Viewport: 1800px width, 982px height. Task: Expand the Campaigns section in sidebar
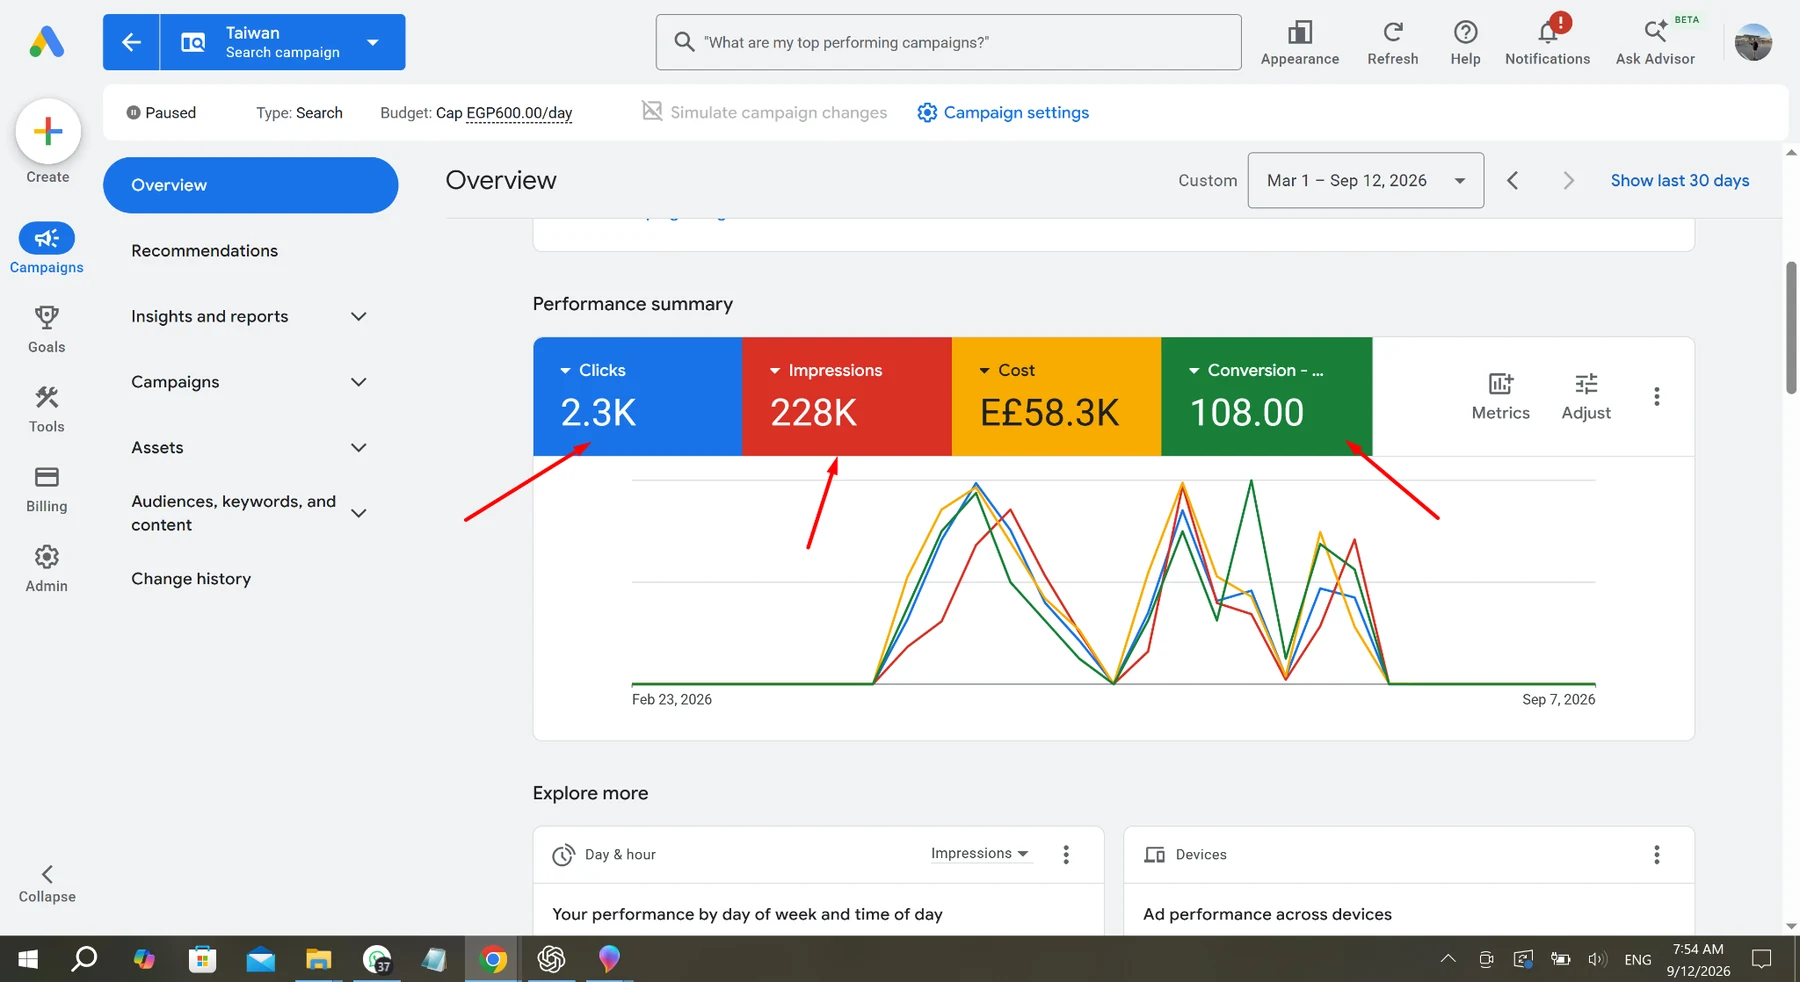[x=250, y=382]
